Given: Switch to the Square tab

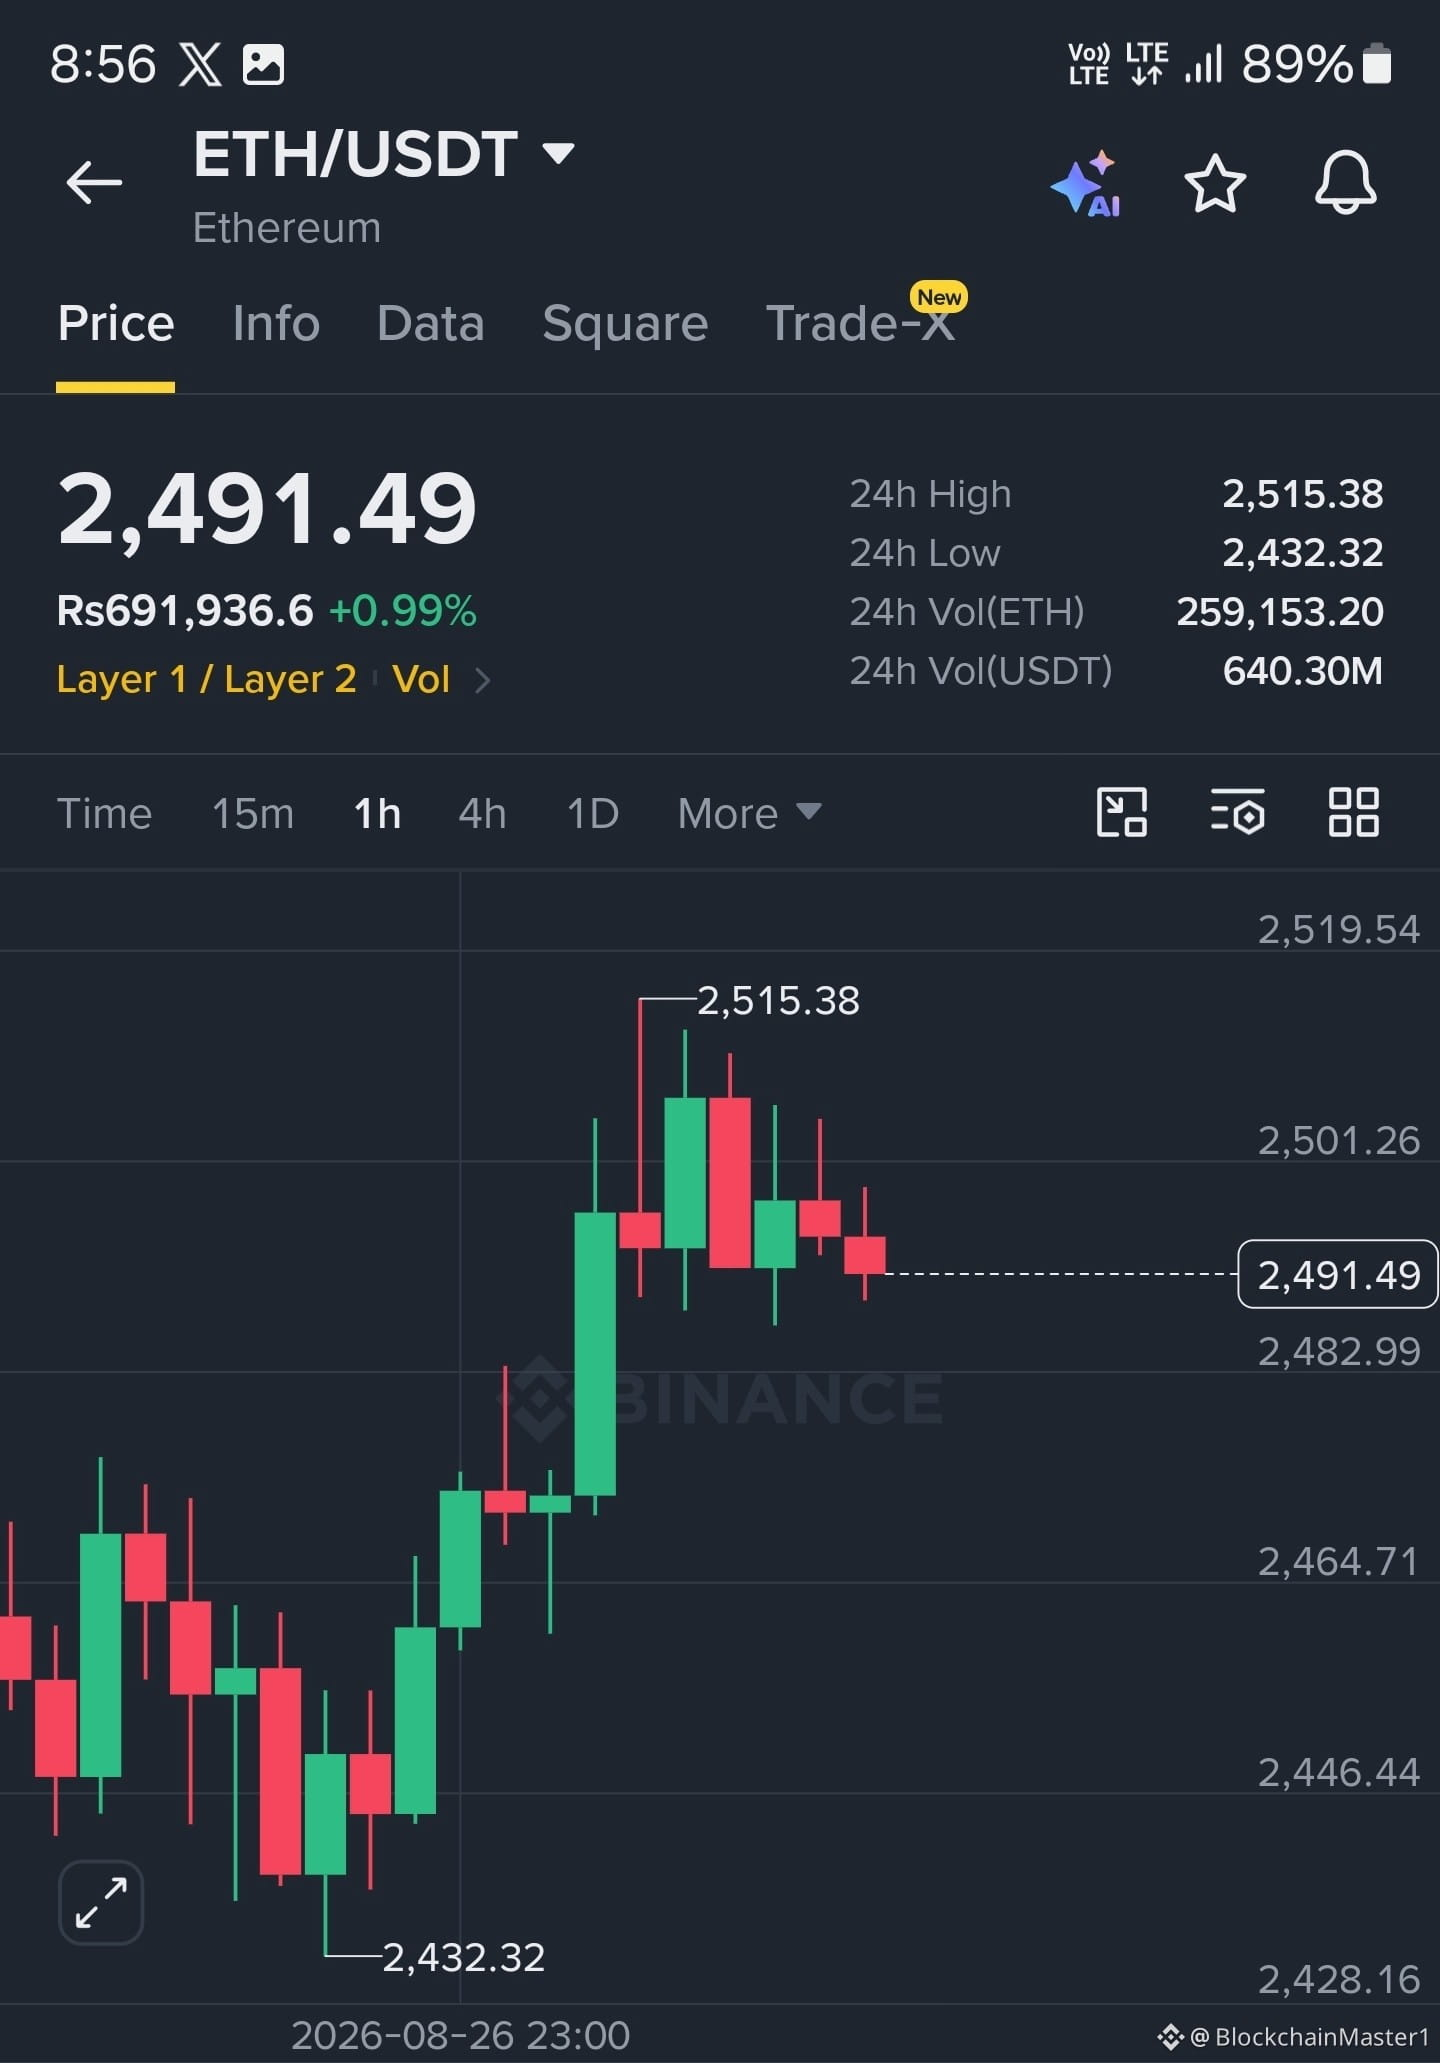Looking at the screenshot, I should (x=625, y=323).
